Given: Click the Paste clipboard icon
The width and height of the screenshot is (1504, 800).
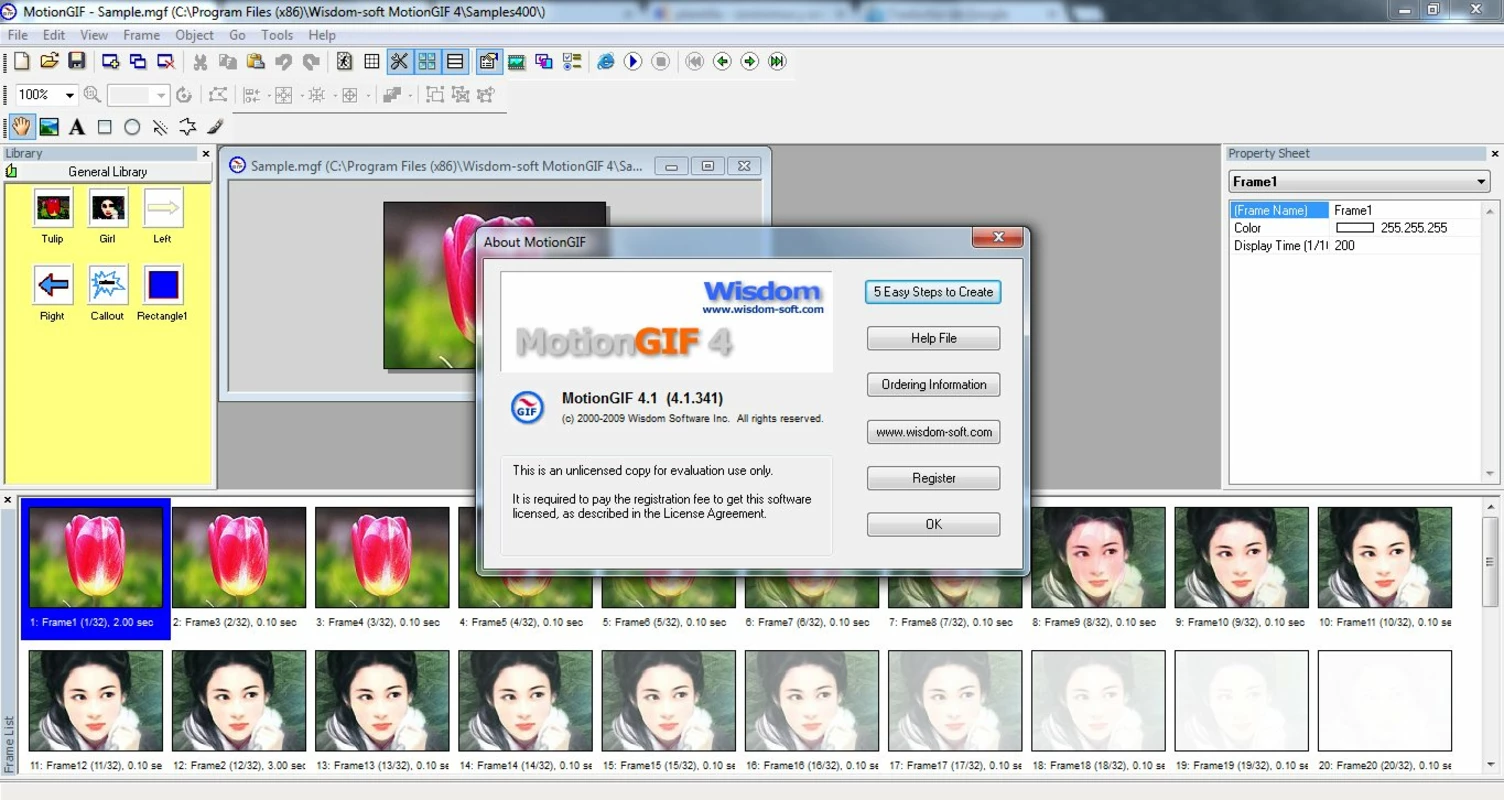Looking at the screenshot, I should (x=256, y=61).
